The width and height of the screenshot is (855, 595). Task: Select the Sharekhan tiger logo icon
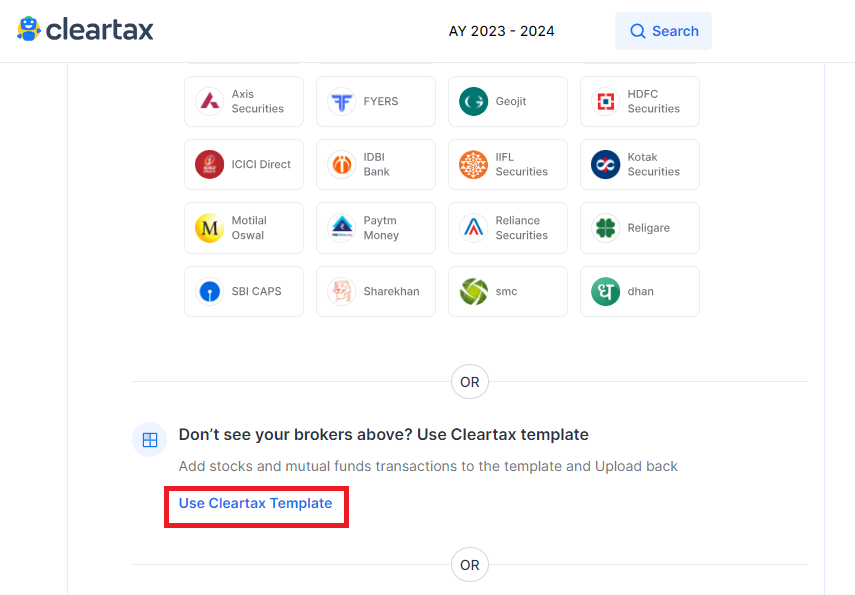(x=342, y=292)
